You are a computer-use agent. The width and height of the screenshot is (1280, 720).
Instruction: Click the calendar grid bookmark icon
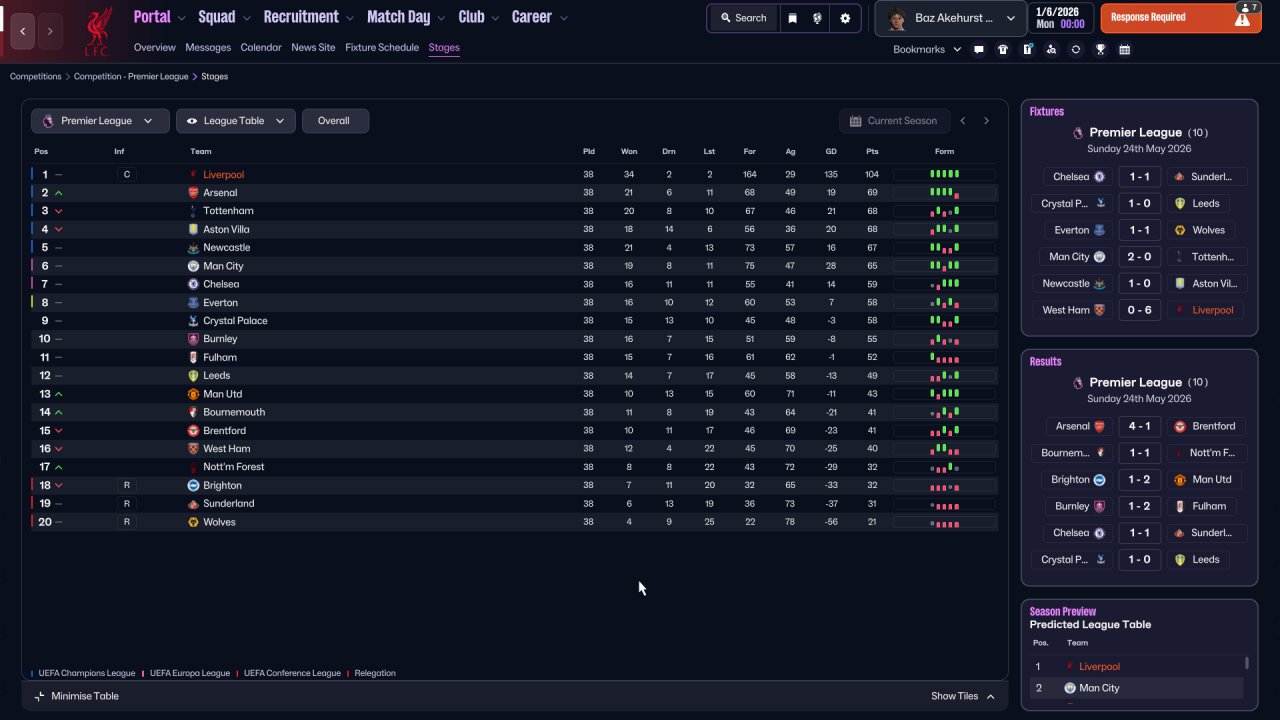[1124, 49]
